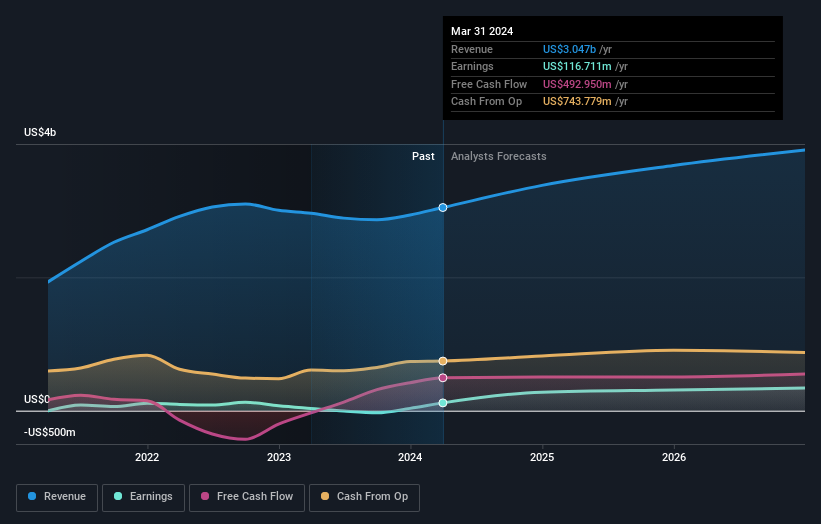Select the Earnings data point marker
Screen dimensions: 821x524
(443, 403)
